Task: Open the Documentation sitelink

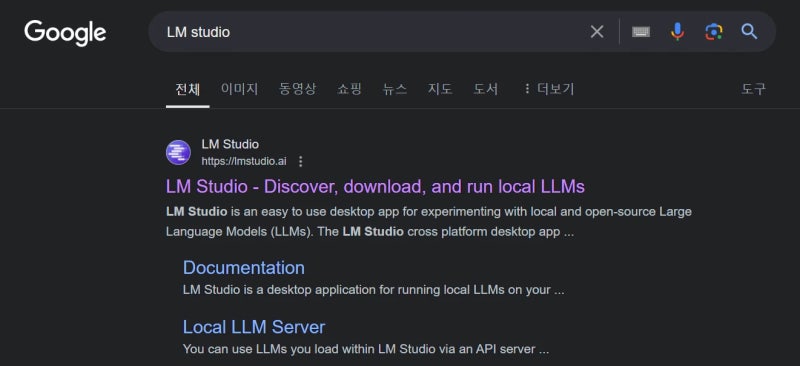Action: coord(244,268)
